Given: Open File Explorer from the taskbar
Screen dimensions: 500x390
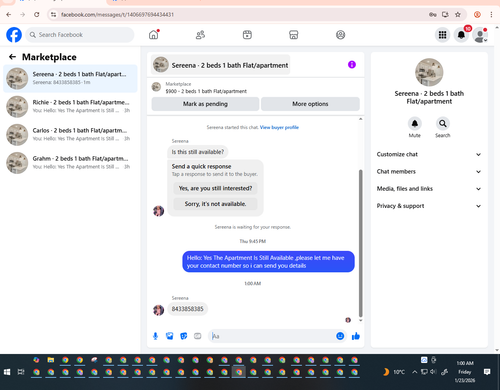Looking at the screenshot, I should (x=51, y=360).
